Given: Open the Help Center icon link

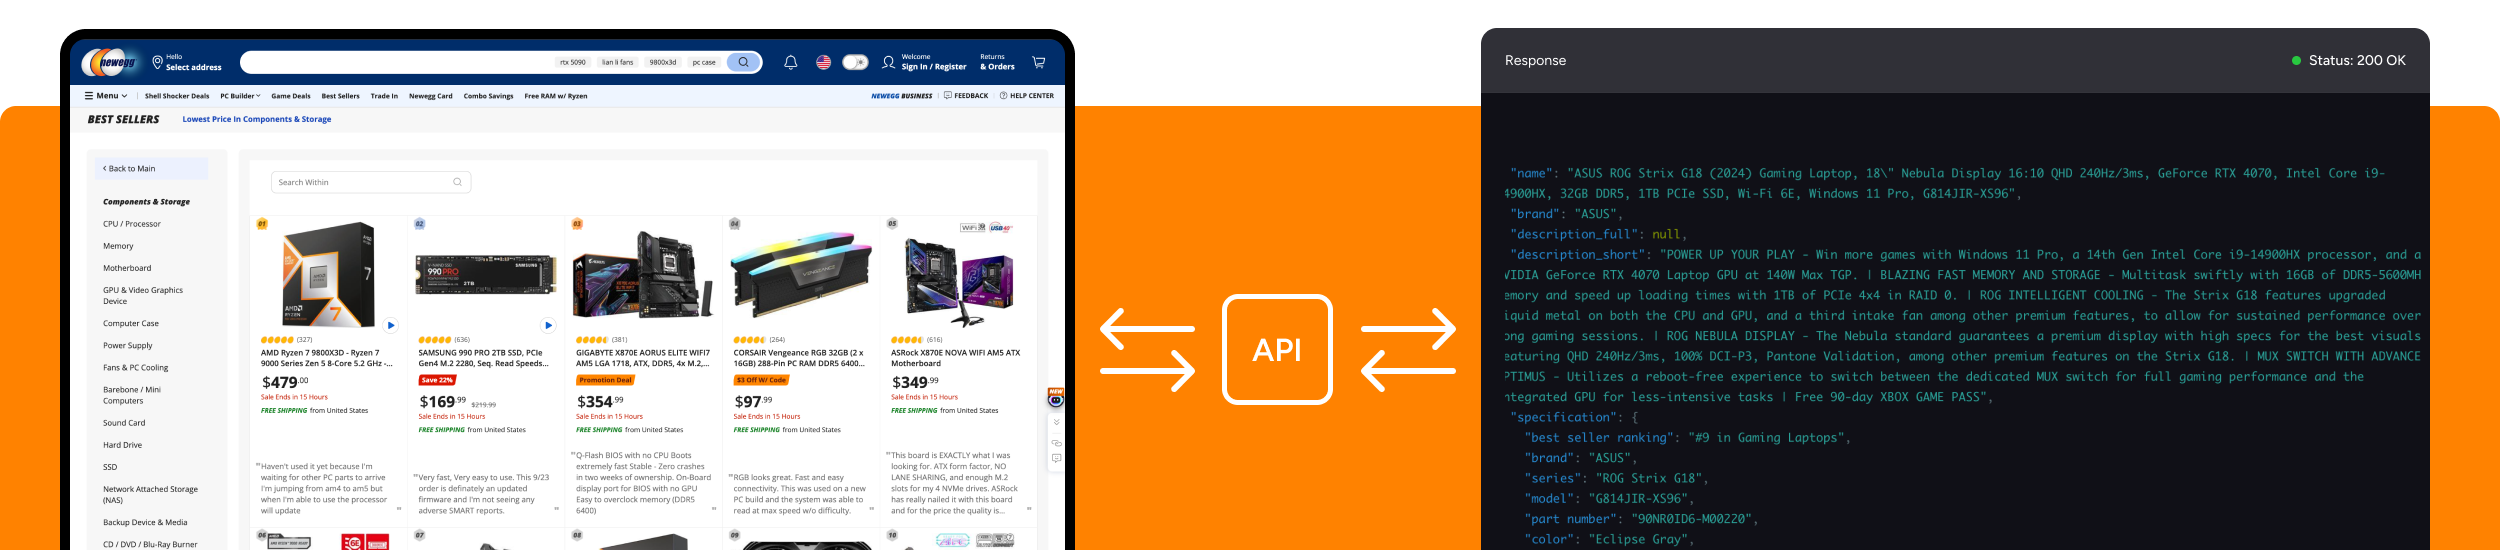Looking at the screenshot, I should [x=1027, y=96].
